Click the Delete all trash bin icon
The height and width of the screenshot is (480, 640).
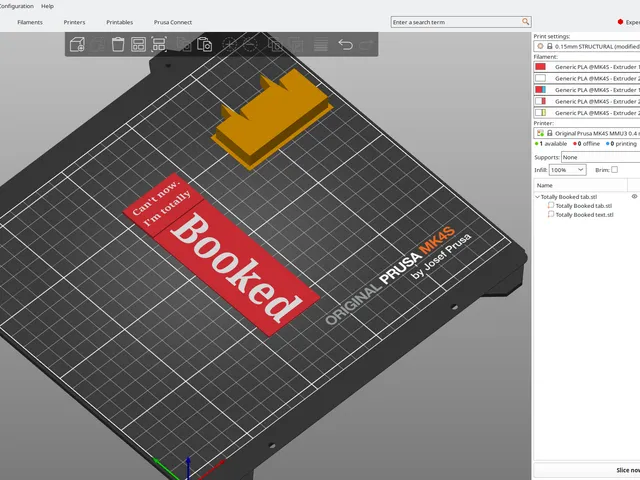[x=118, y=44]
